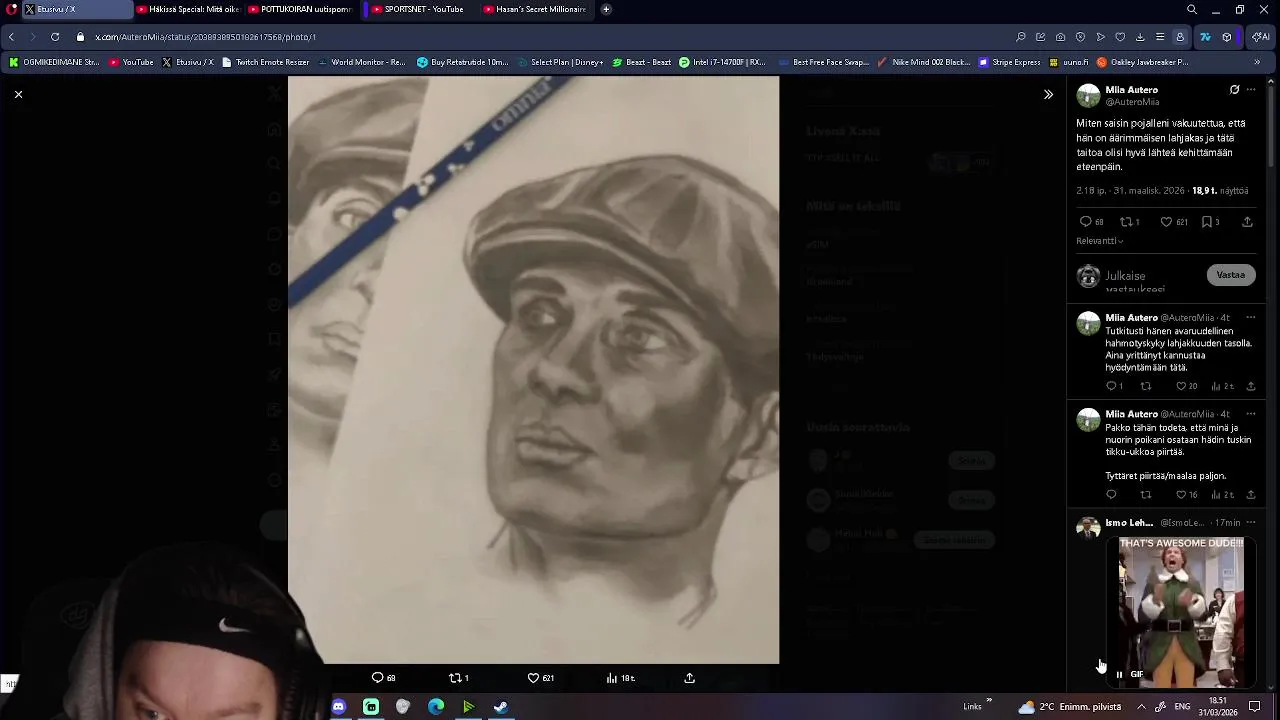Open the OGMIKEDIMANE Str... bookmark
The image size is (1280, 720).
pos(54,62)
